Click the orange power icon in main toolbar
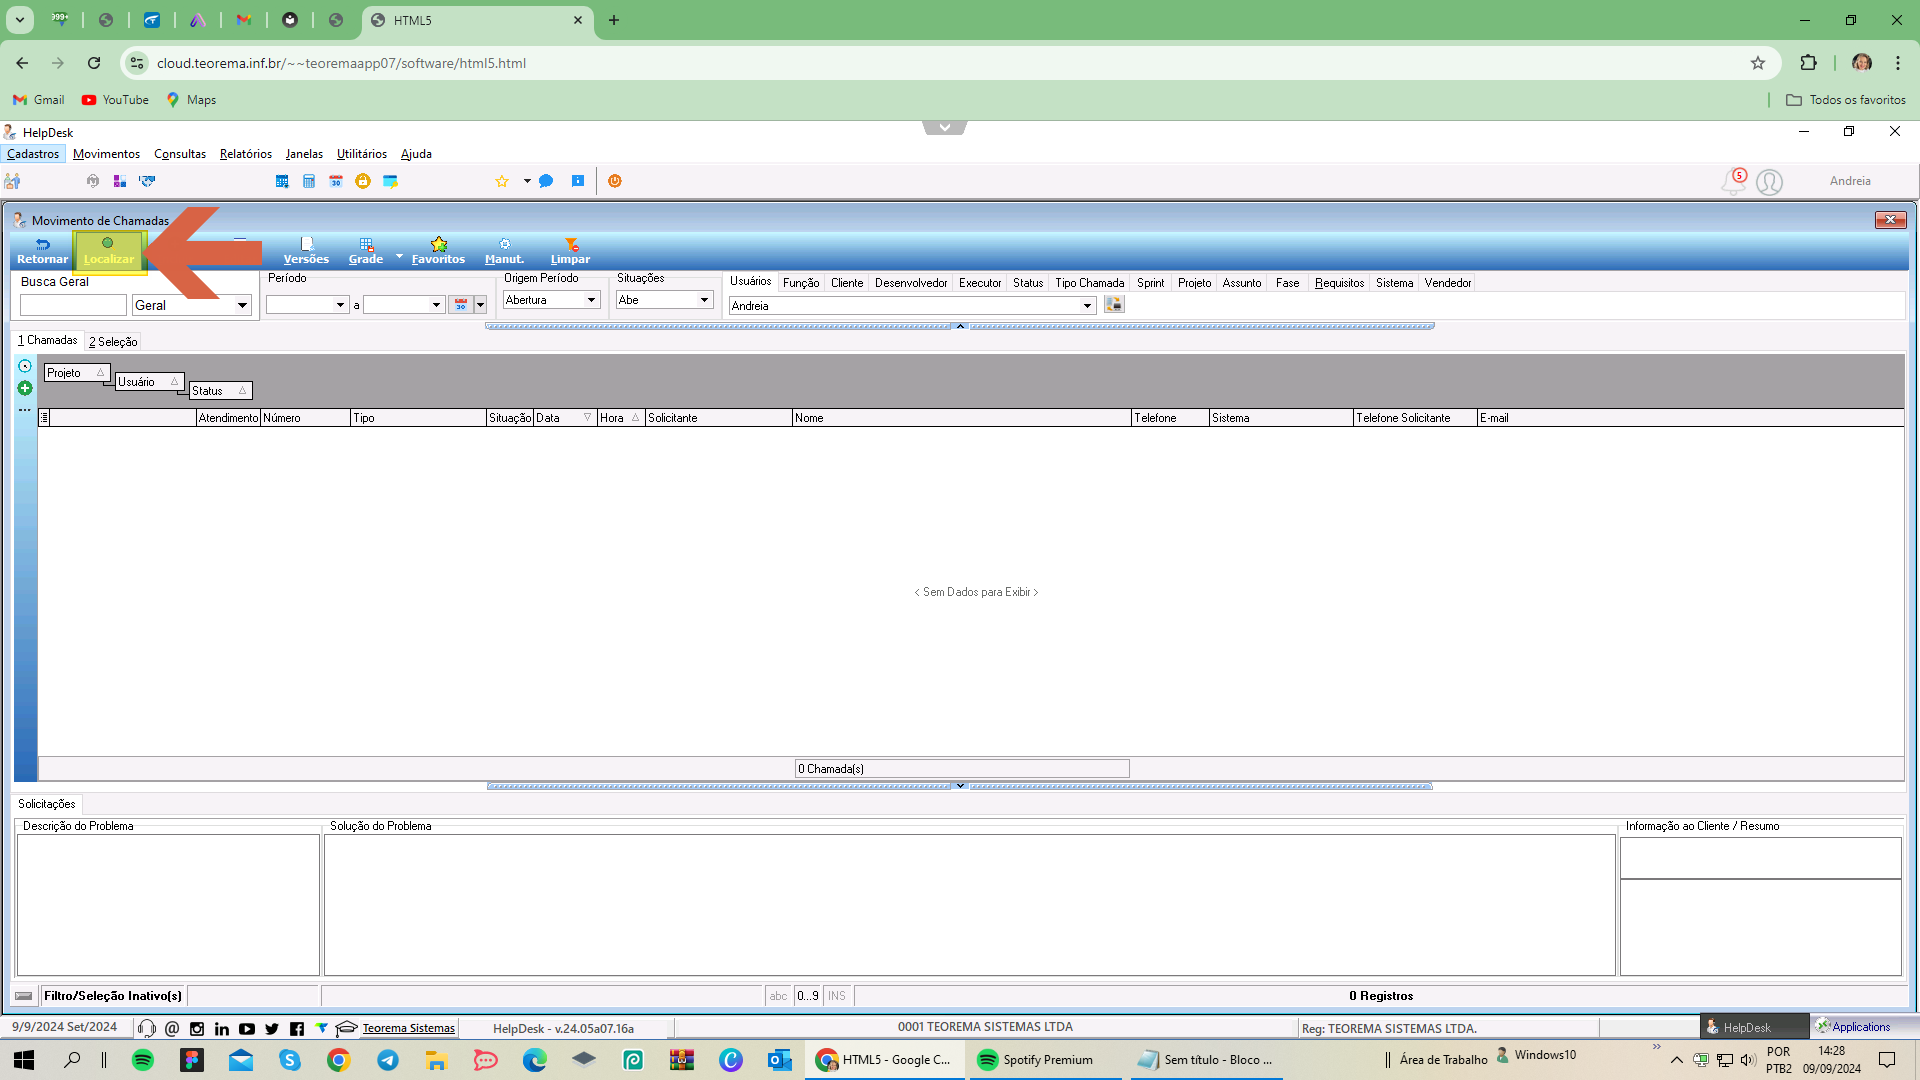Image resolution: width=1920 pixels, height=1080 pixels. (x=615, y=181)
